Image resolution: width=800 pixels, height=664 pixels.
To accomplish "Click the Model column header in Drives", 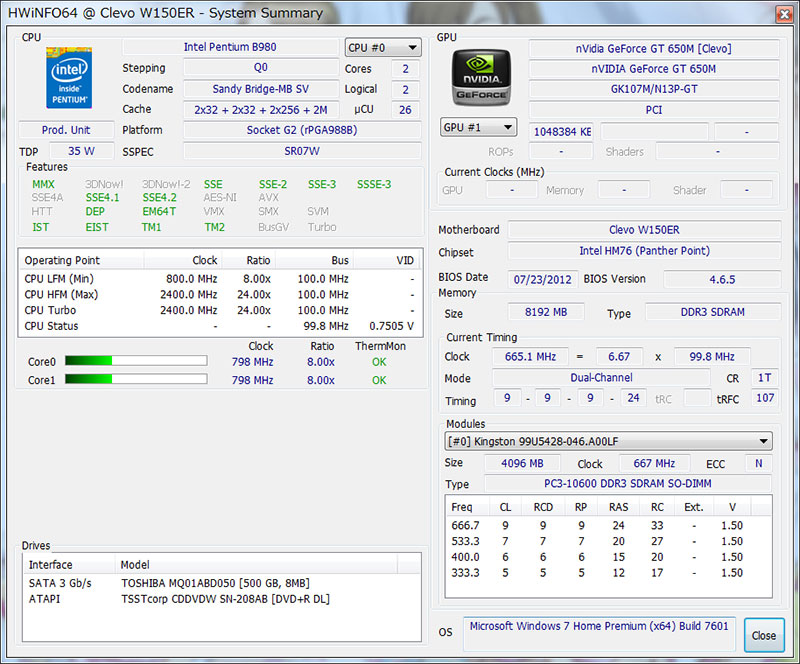I will pyautogui.click(x=256, y=564).
